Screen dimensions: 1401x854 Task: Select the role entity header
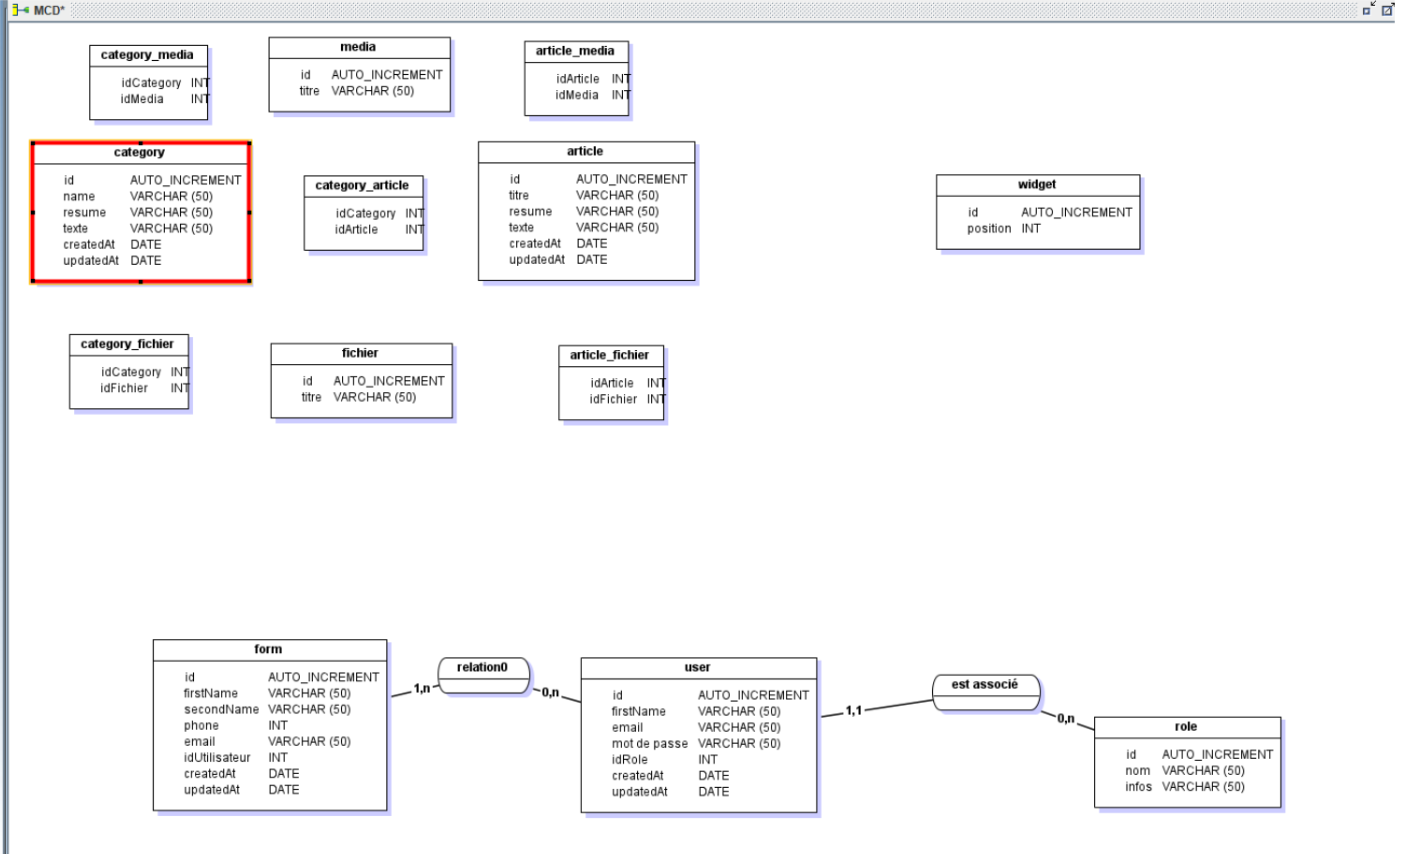click(x=1186, y=727)
